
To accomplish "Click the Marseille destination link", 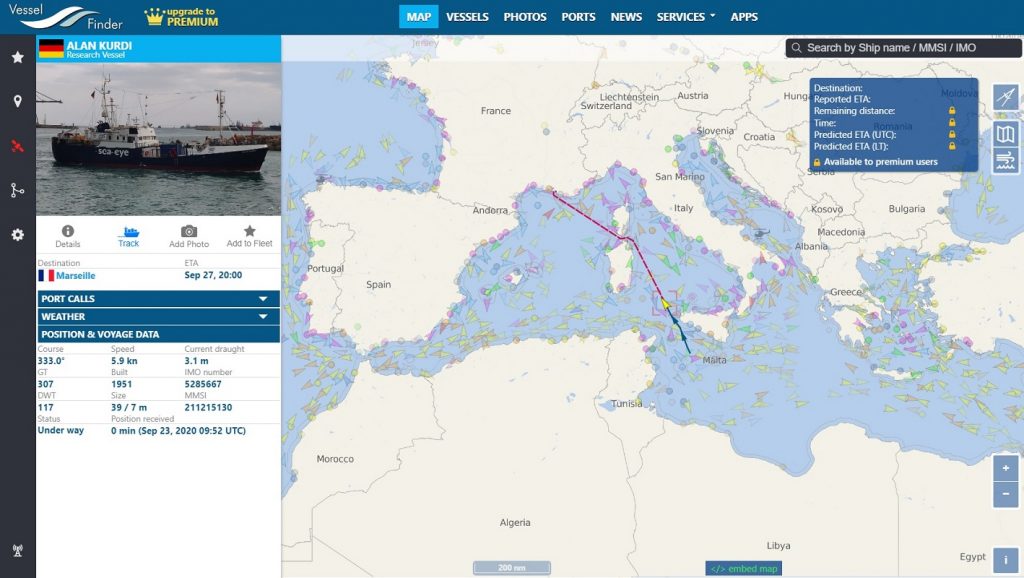I will 76,275.
